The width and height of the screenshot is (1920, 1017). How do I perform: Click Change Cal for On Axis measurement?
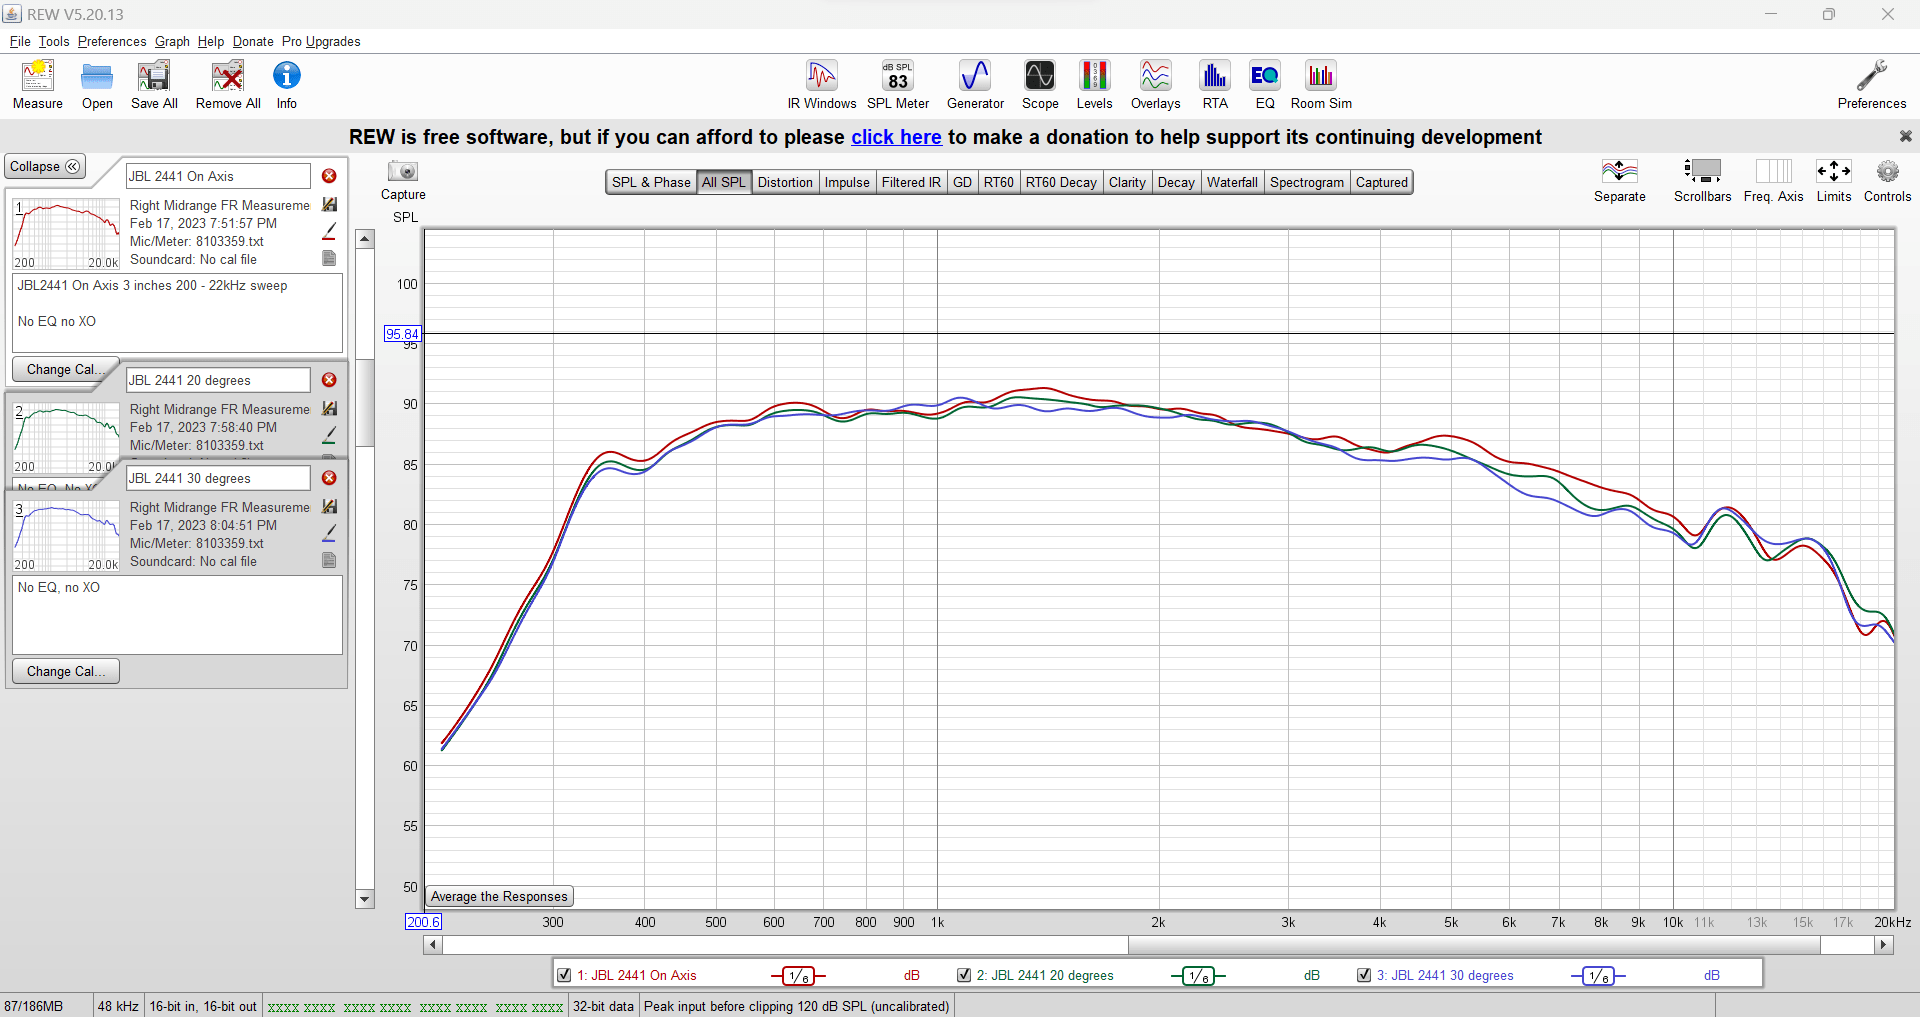(64, 369)
